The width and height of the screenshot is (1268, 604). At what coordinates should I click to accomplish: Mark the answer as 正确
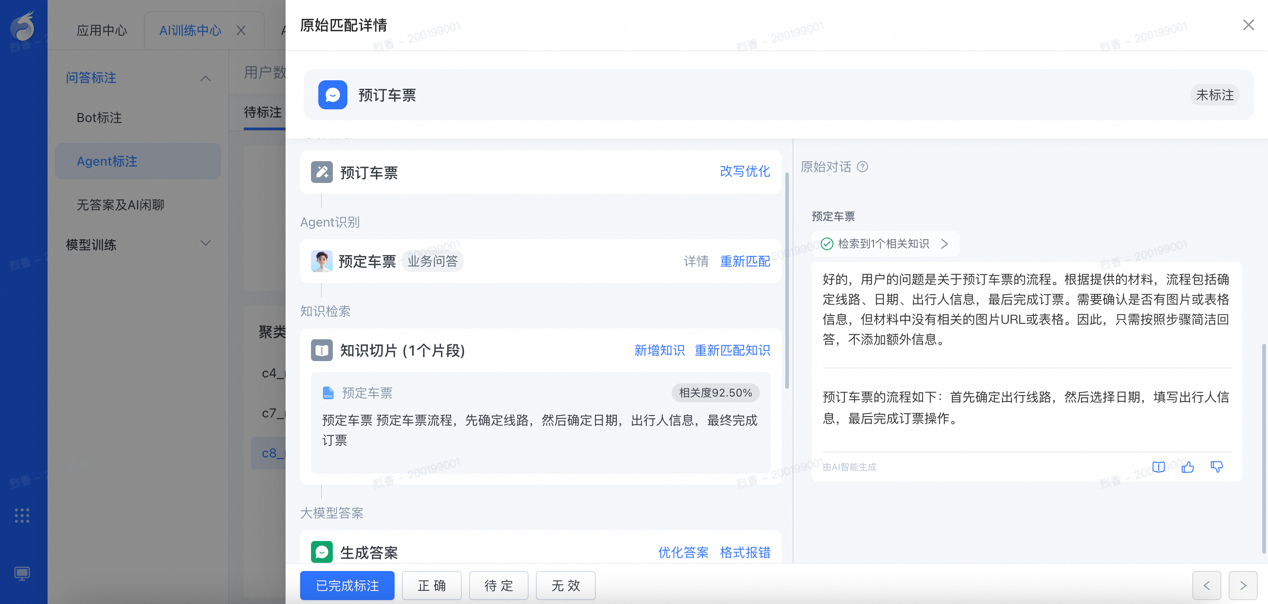point(432,586)
